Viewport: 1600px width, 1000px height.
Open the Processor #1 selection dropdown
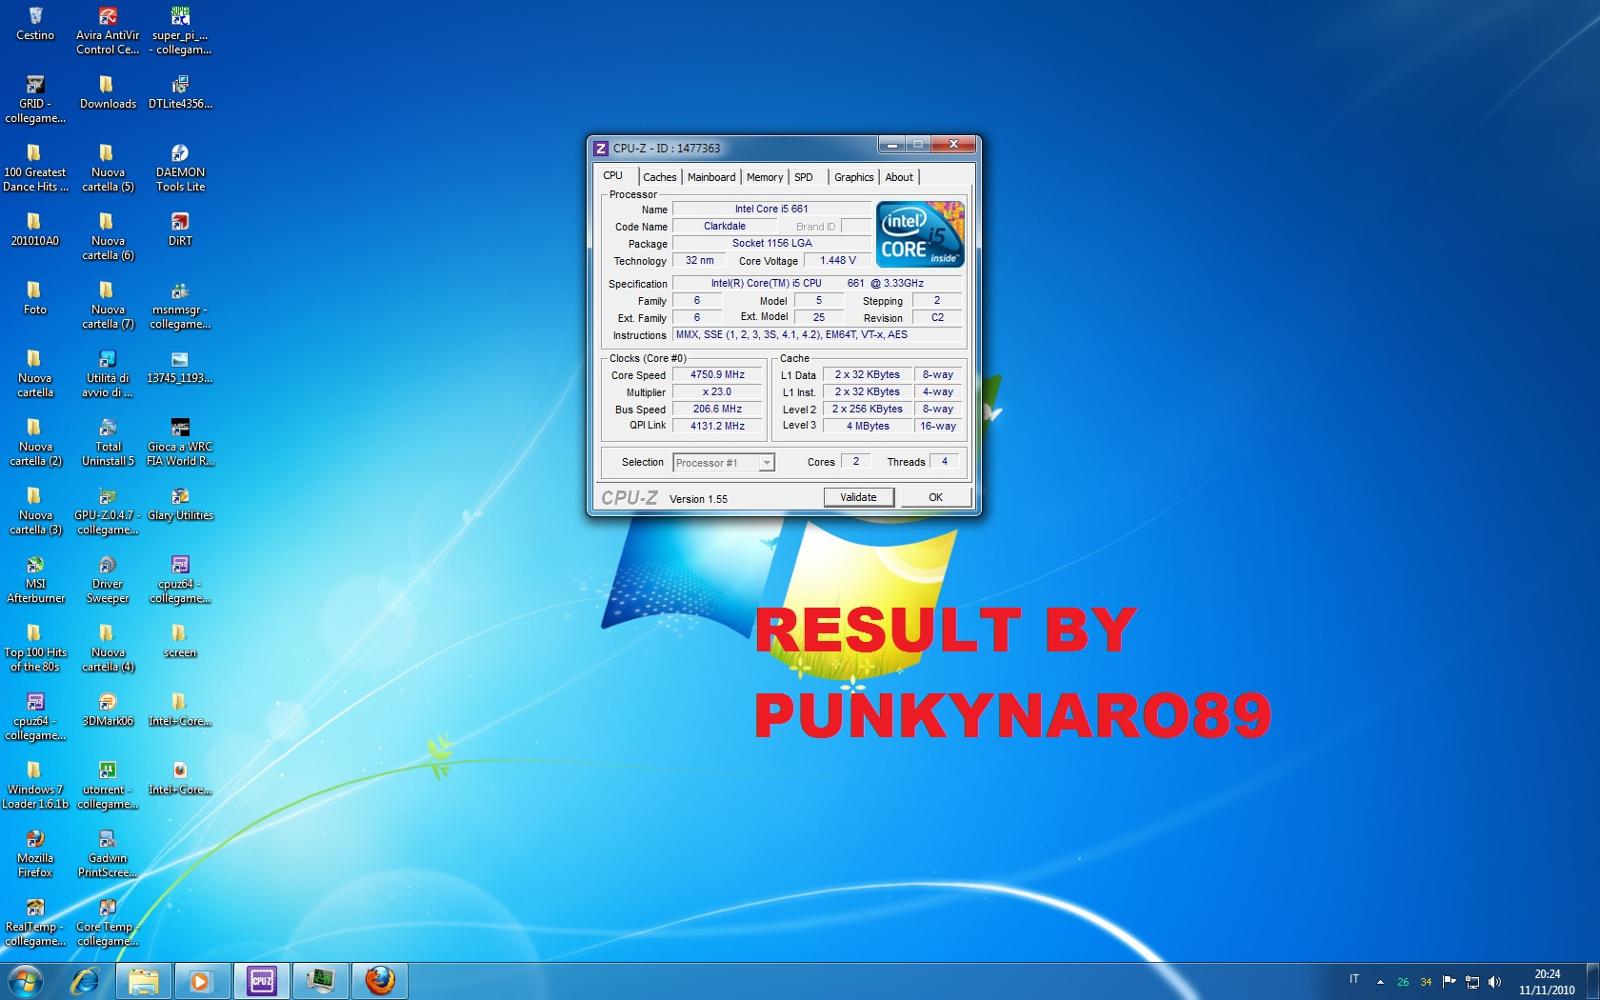[x=724, y=462]
